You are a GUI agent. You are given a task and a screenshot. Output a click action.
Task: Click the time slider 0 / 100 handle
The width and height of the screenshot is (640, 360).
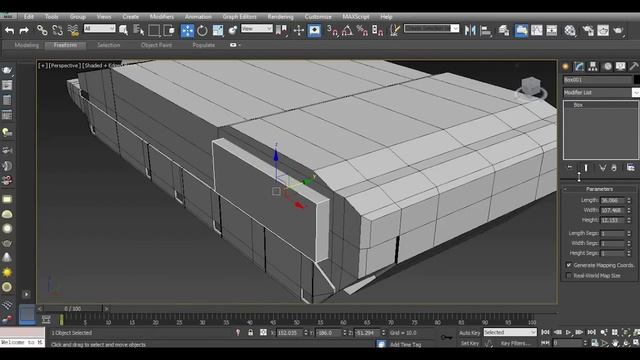73,309
